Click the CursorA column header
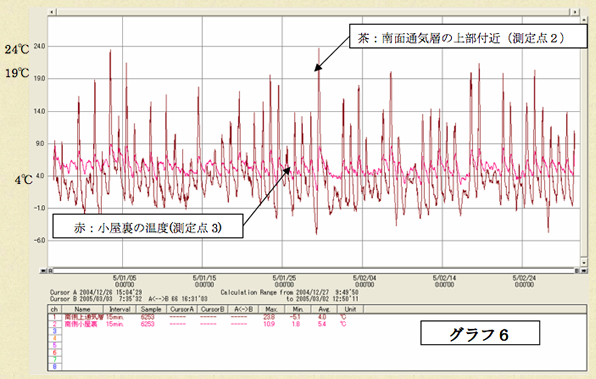This screenshot has height=379, width=596. pos(182,309)
